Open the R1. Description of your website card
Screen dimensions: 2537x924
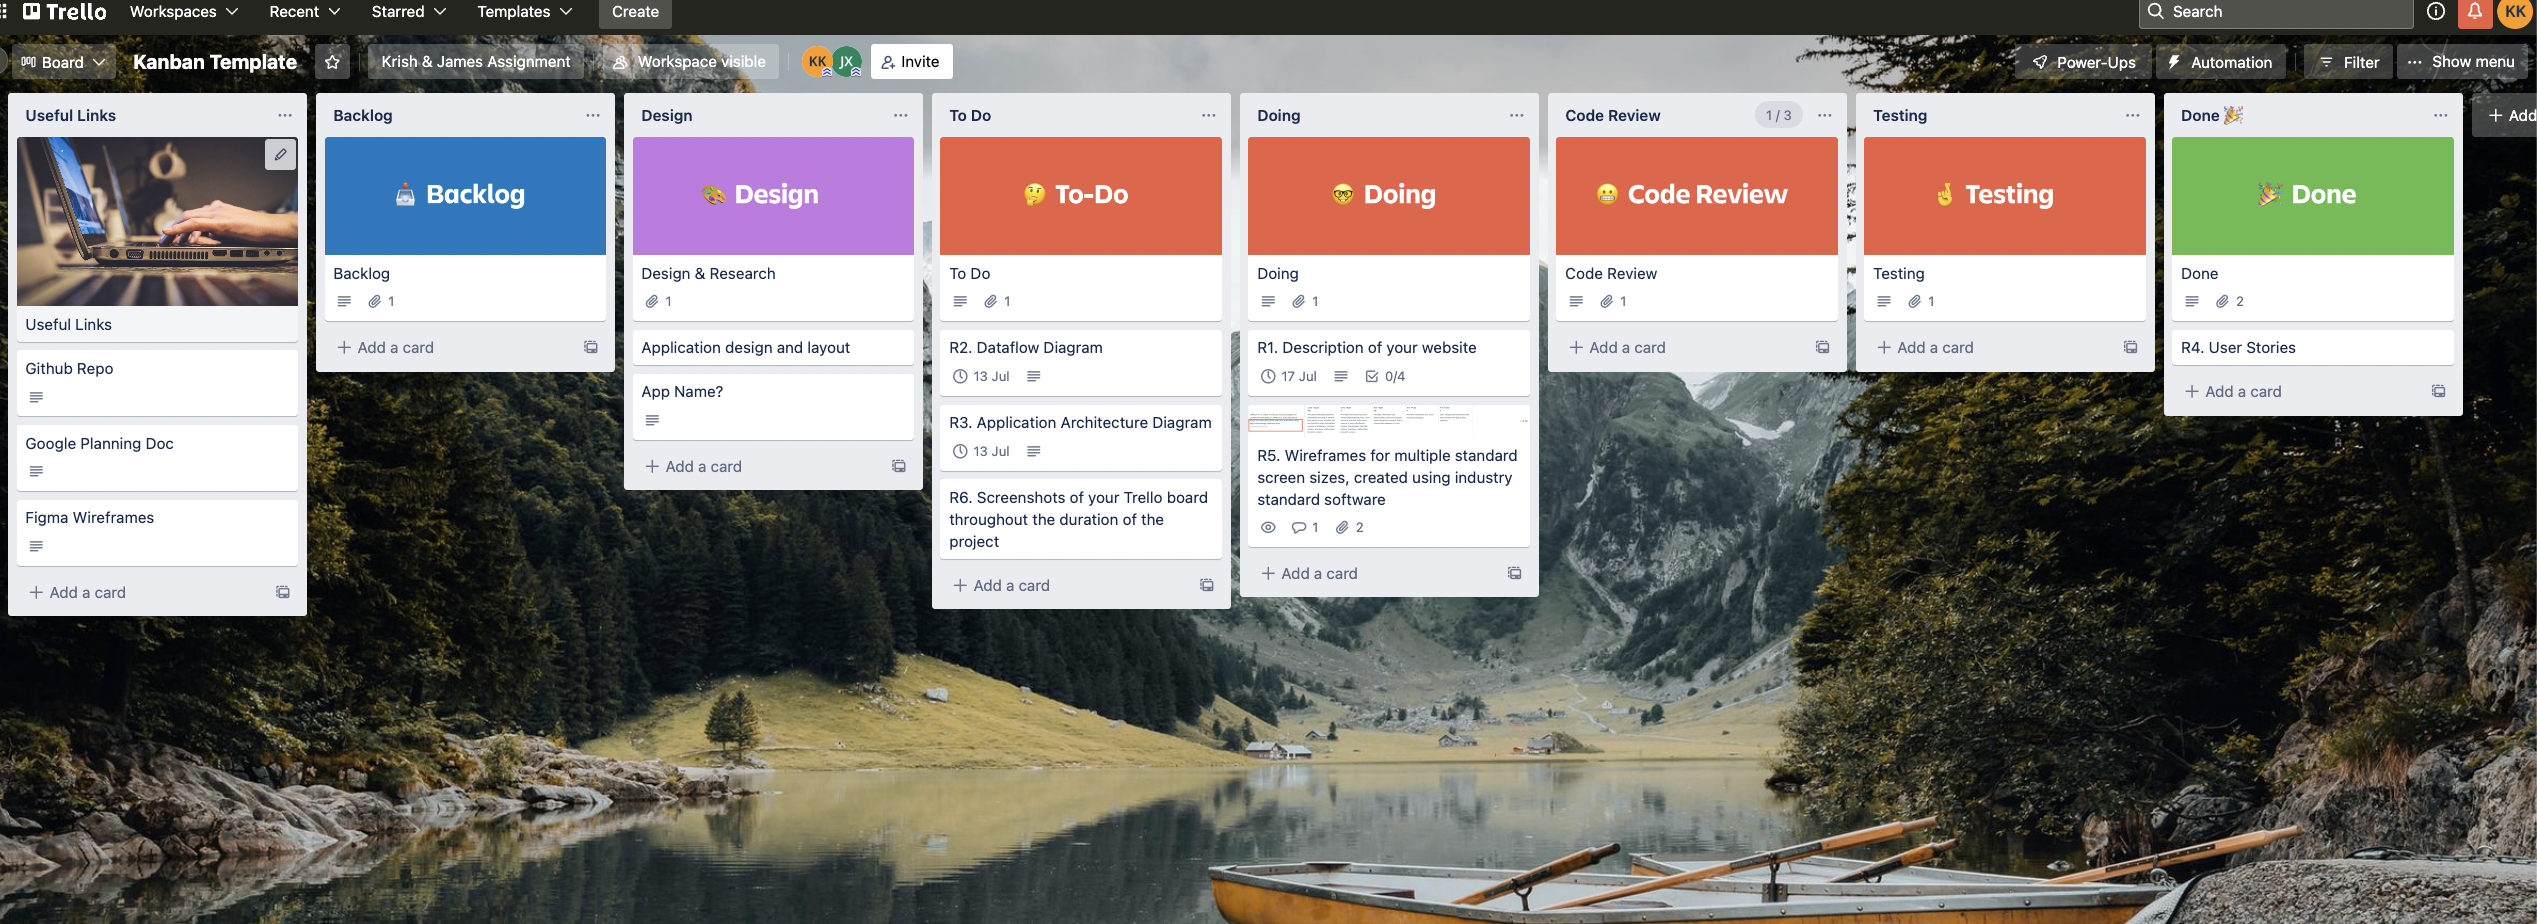coord(1389,362)
